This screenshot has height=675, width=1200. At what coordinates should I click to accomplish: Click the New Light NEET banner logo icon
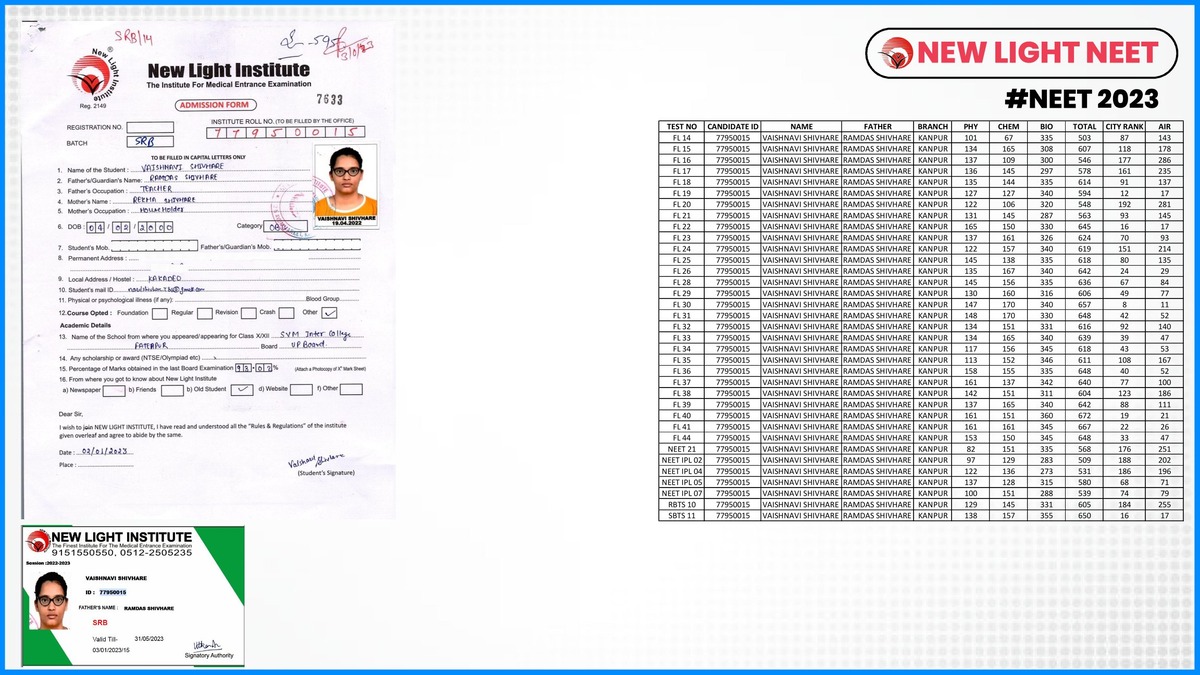pos(895,53)
